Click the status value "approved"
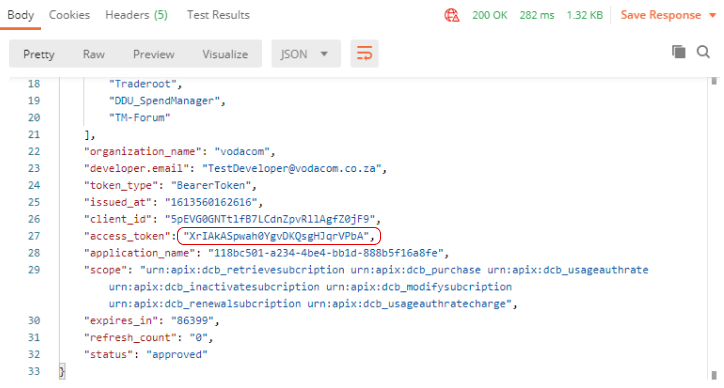 point(177,354)
